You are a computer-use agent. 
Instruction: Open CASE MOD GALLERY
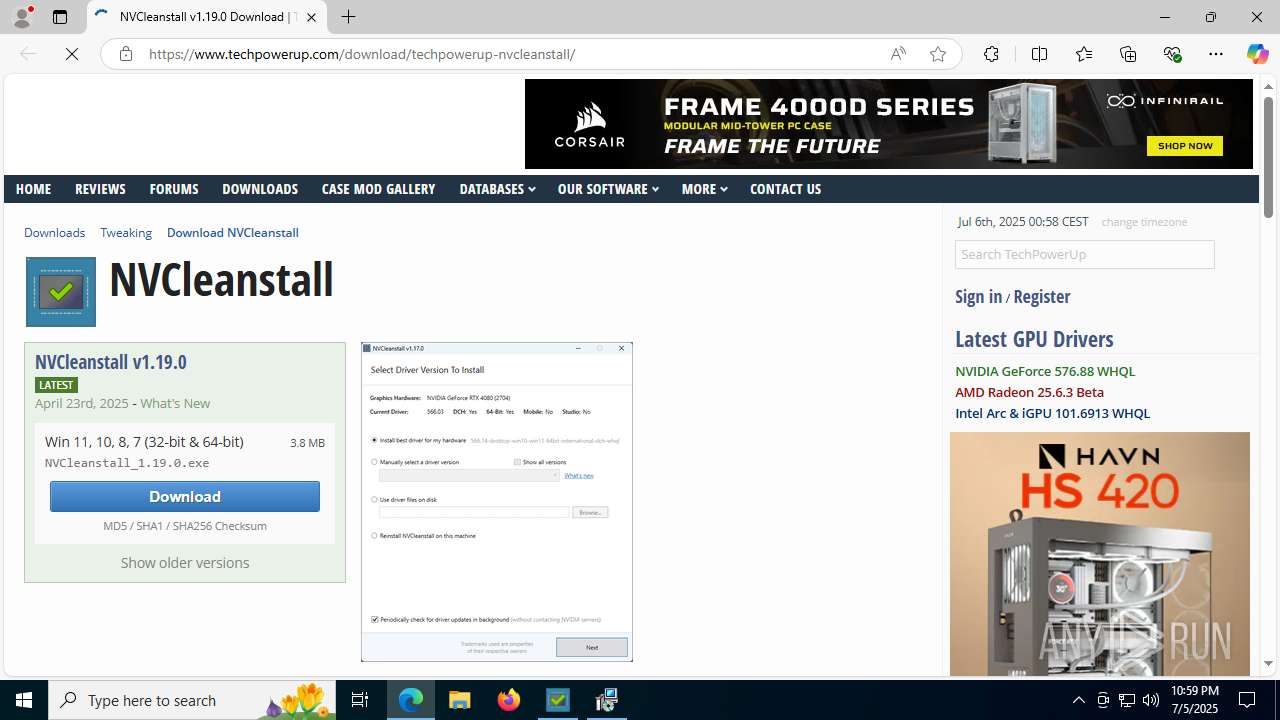pos(378,189)
